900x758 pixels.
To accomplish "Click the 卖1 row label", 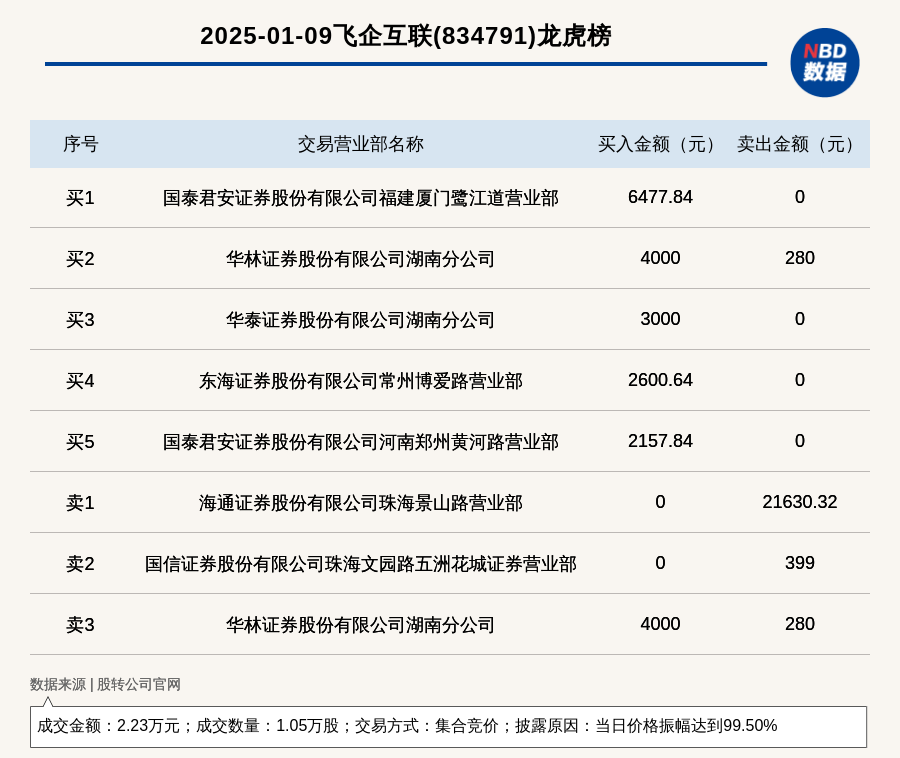I will (80, 503).
